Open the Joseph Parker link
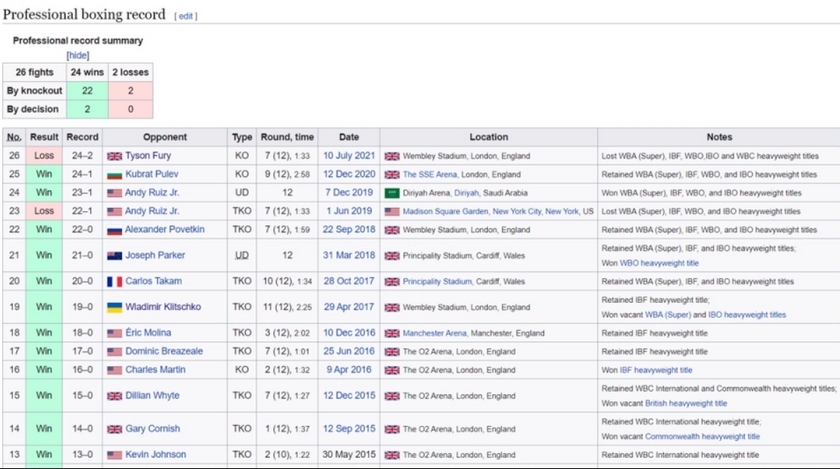The width and height of the screenshot is (840, 469). [155, 255]
